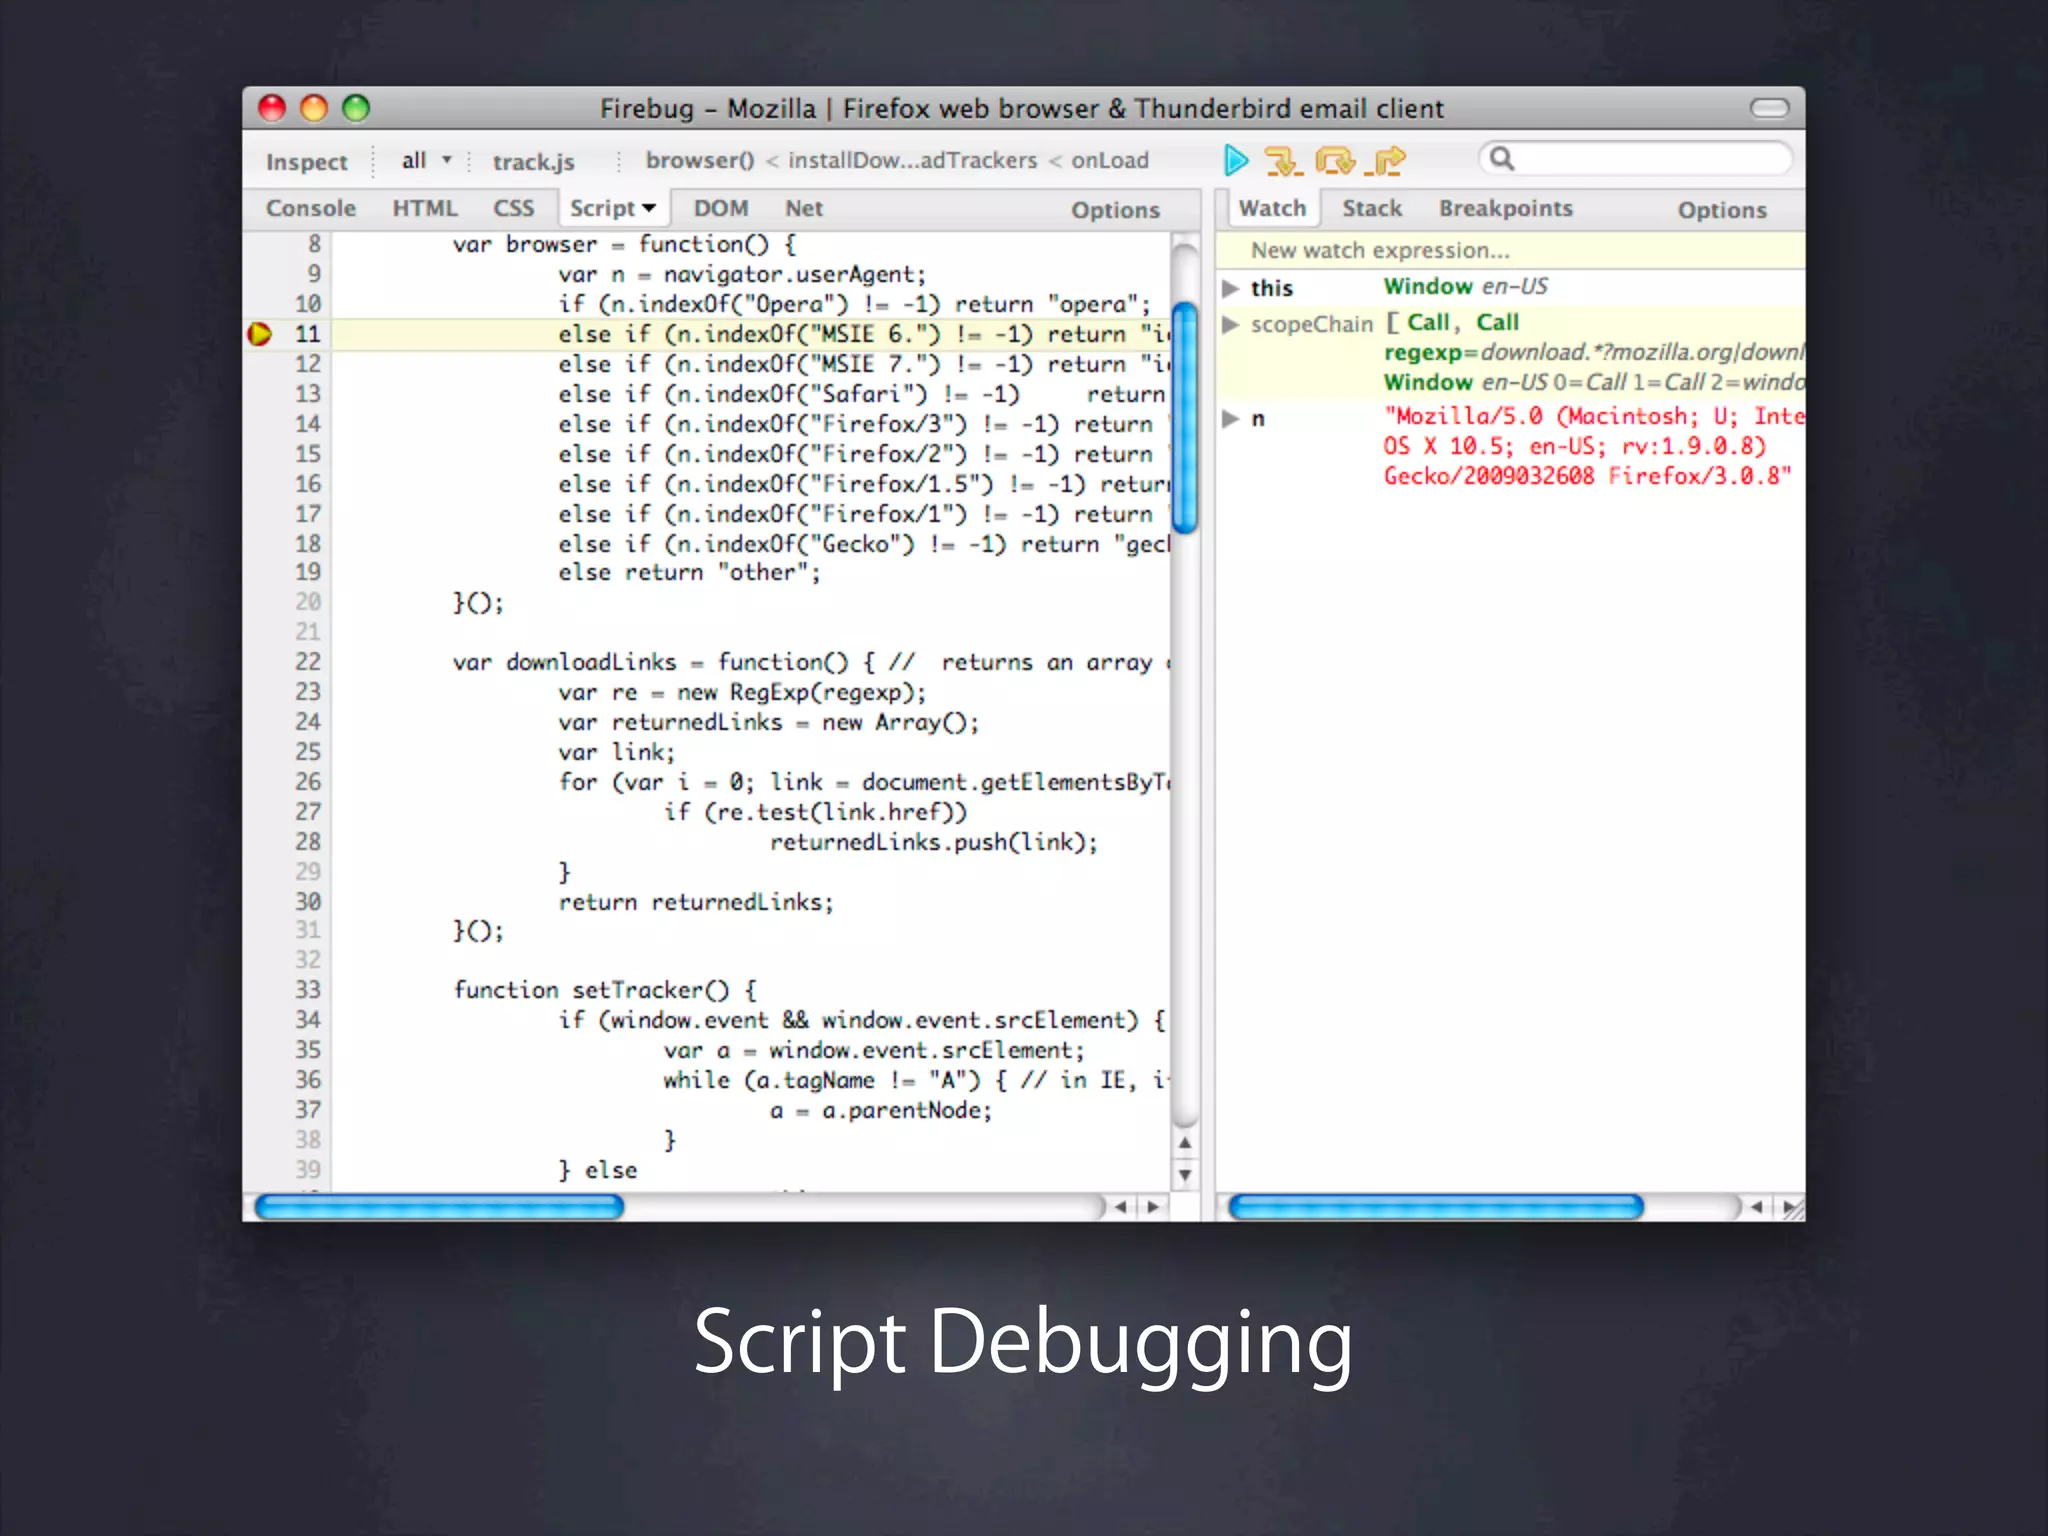Click the red close window button
2048x1536 pixels.
click(272, 108)
